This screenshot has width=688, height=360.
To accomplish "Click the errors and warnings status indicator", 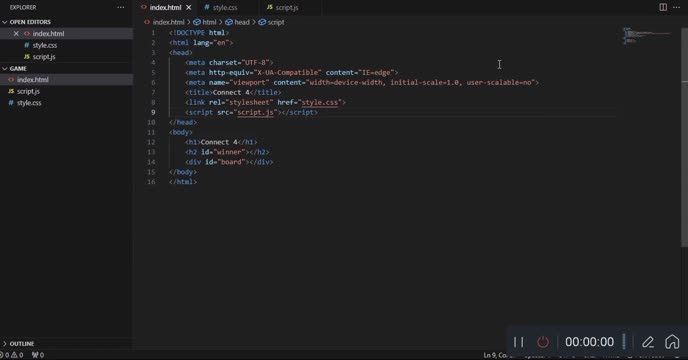I will 12,355.
